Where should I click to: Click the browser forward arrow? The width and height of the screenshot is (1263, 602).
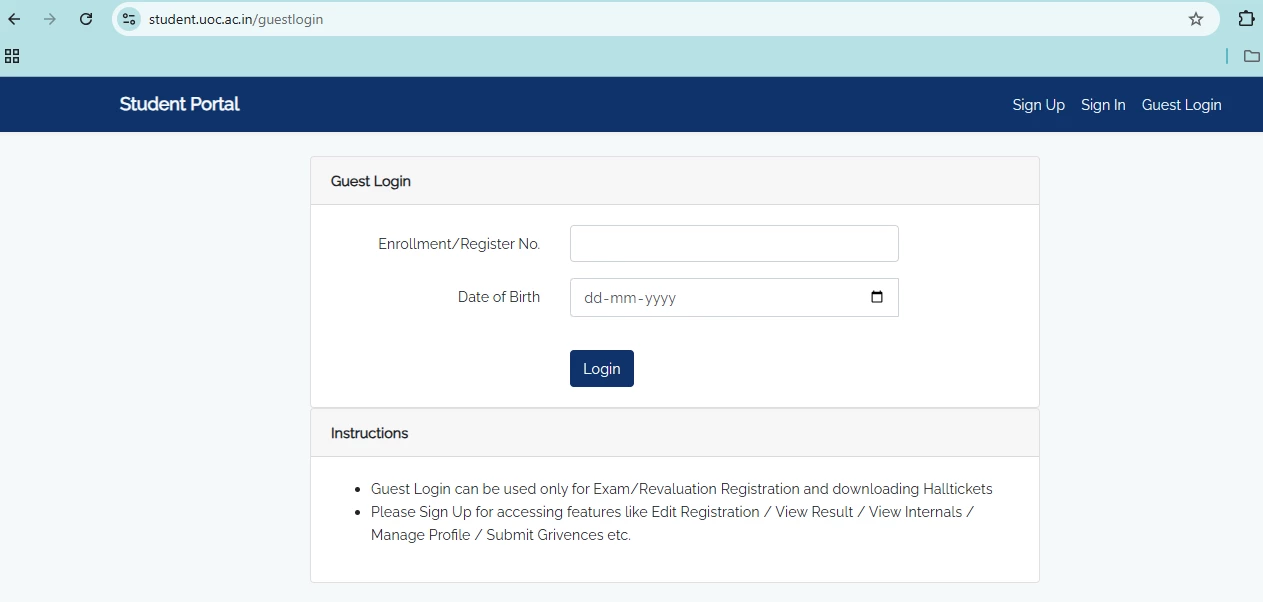click(x=50, y=19)
